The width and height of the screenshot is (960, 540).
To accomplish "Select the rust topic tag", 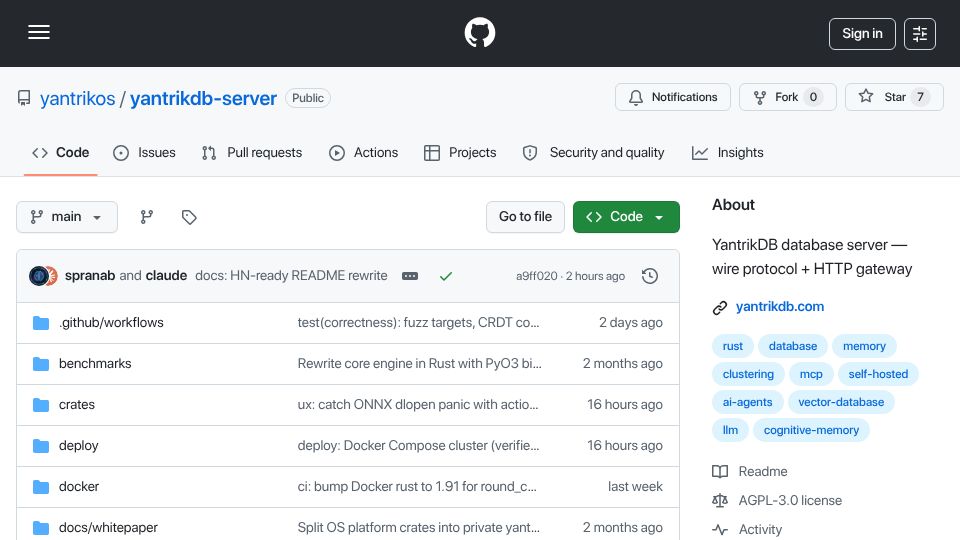I will click(732, 347).
